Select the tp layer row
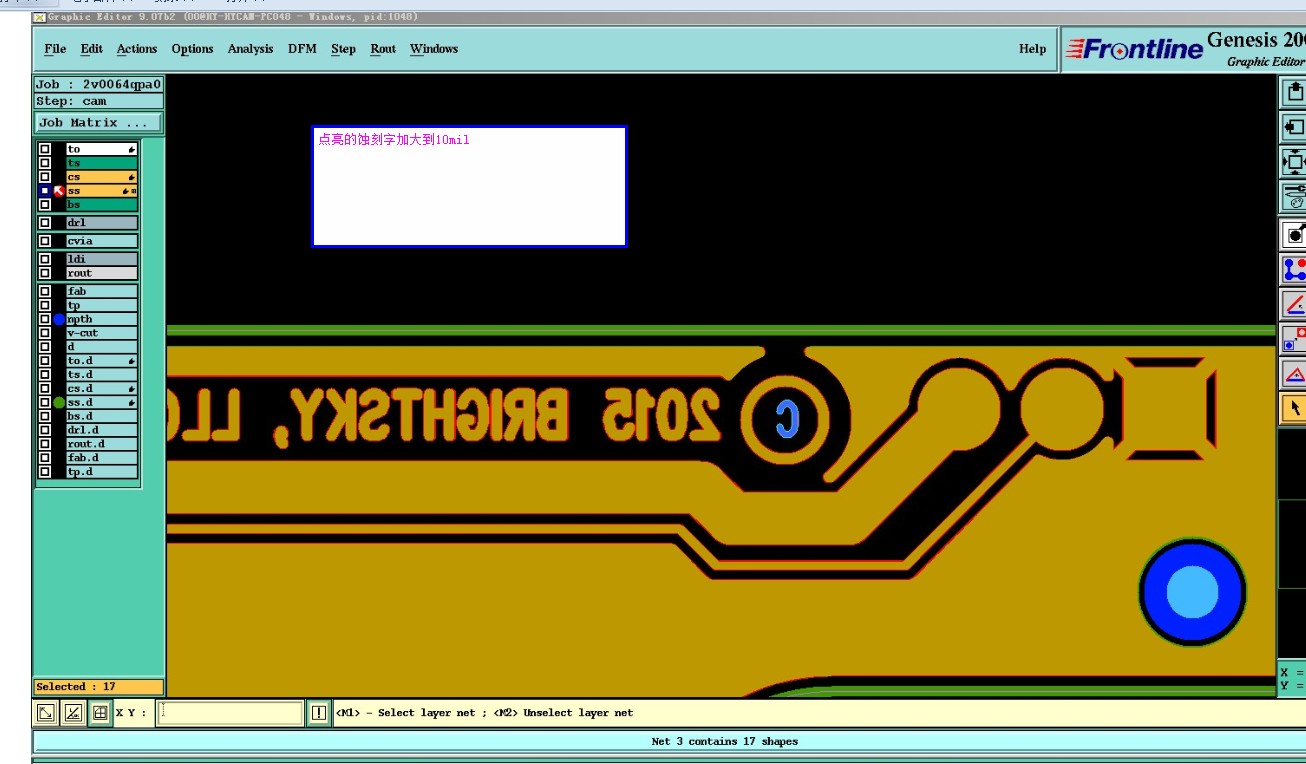1306x764 pixels. point(101,306)
